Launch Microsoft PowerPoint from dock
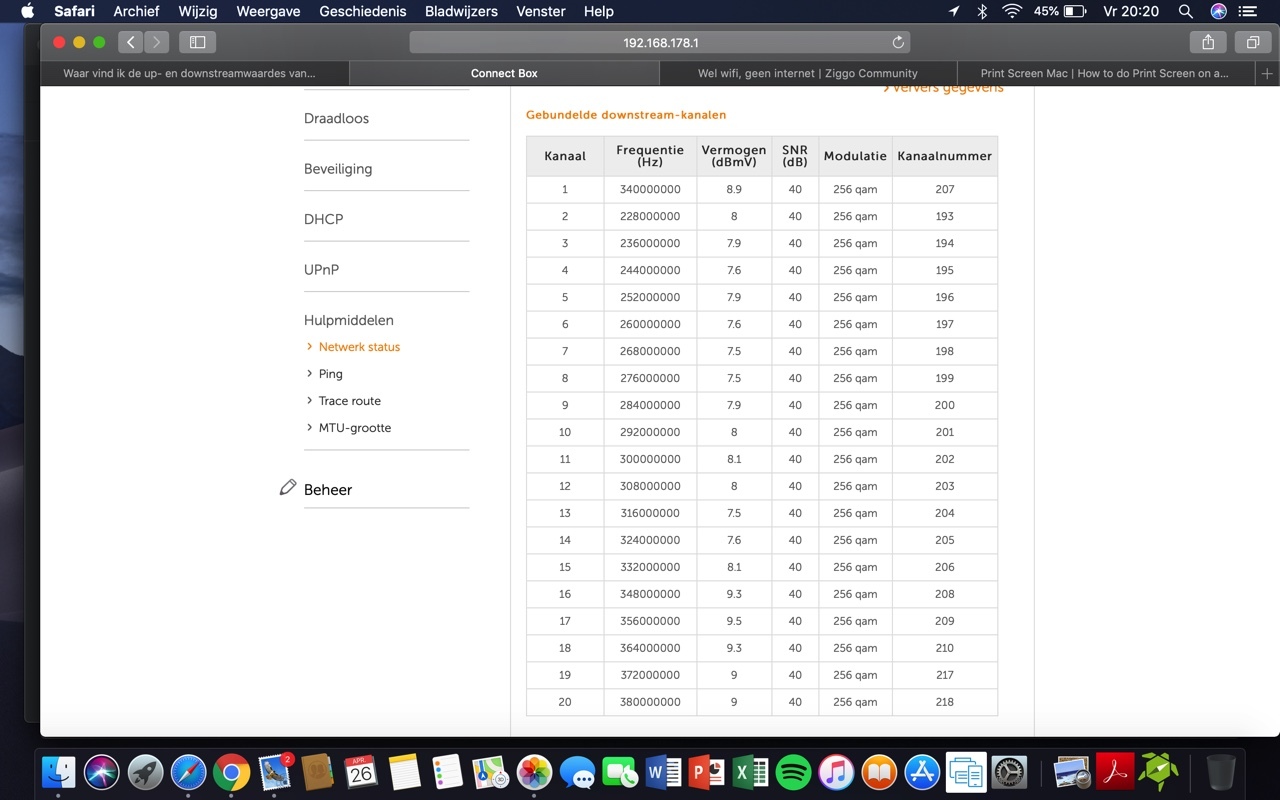 (x=707, y=772)
